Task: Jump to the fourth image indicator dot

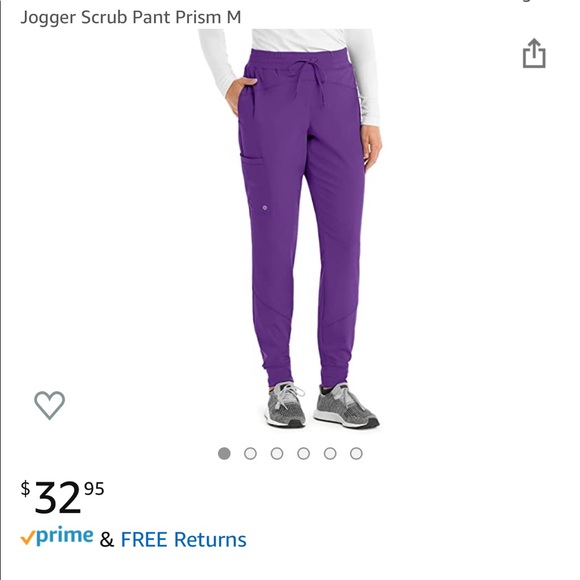Action: coord(304,453)
